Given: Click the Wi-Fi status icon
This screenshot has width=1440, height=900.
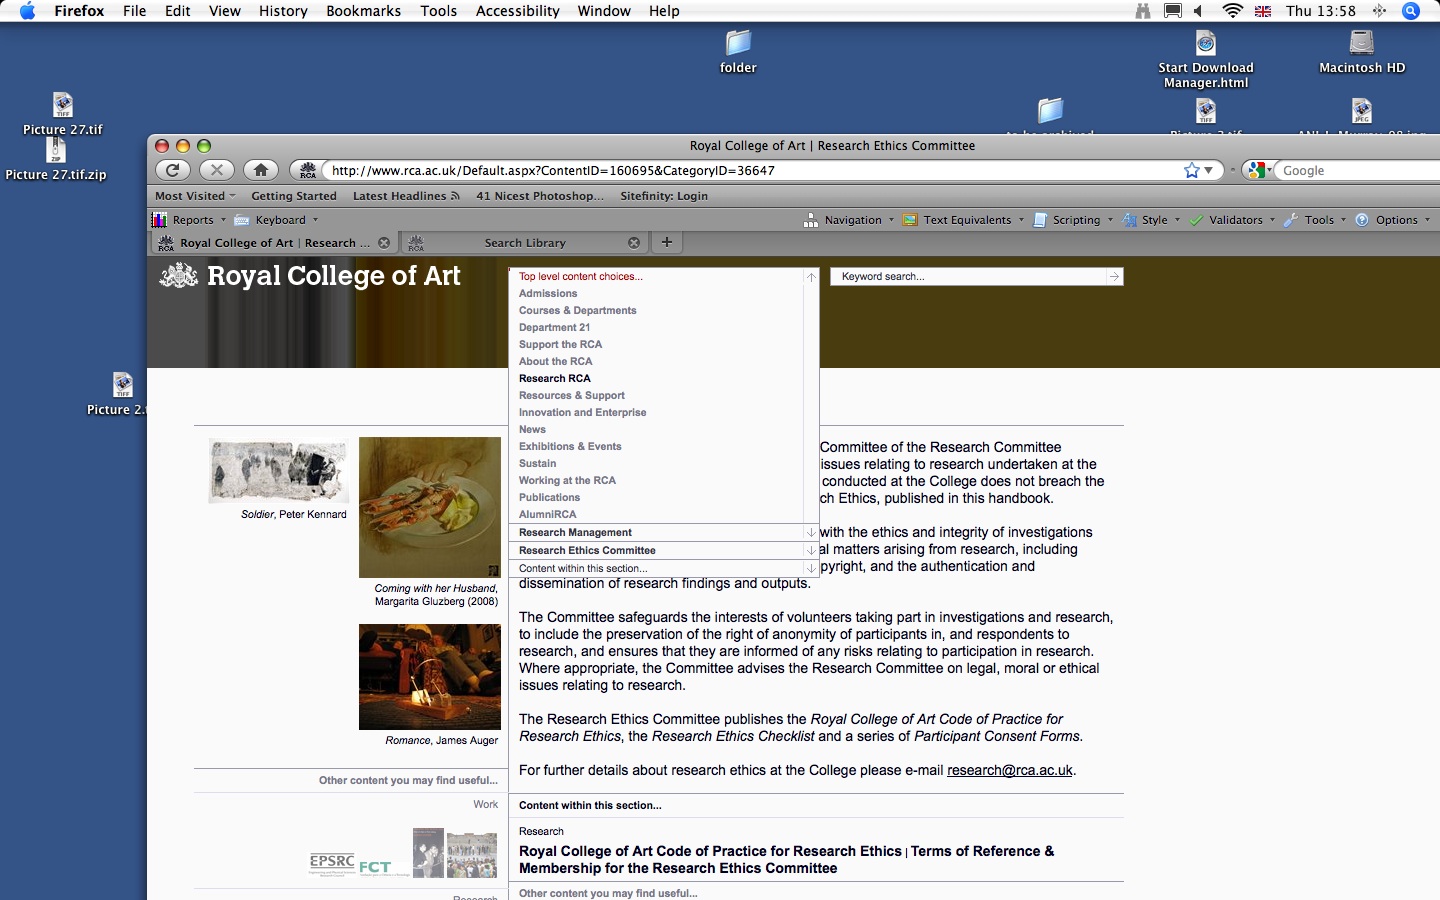Looking at the screenshot, I should (1233, 11).
